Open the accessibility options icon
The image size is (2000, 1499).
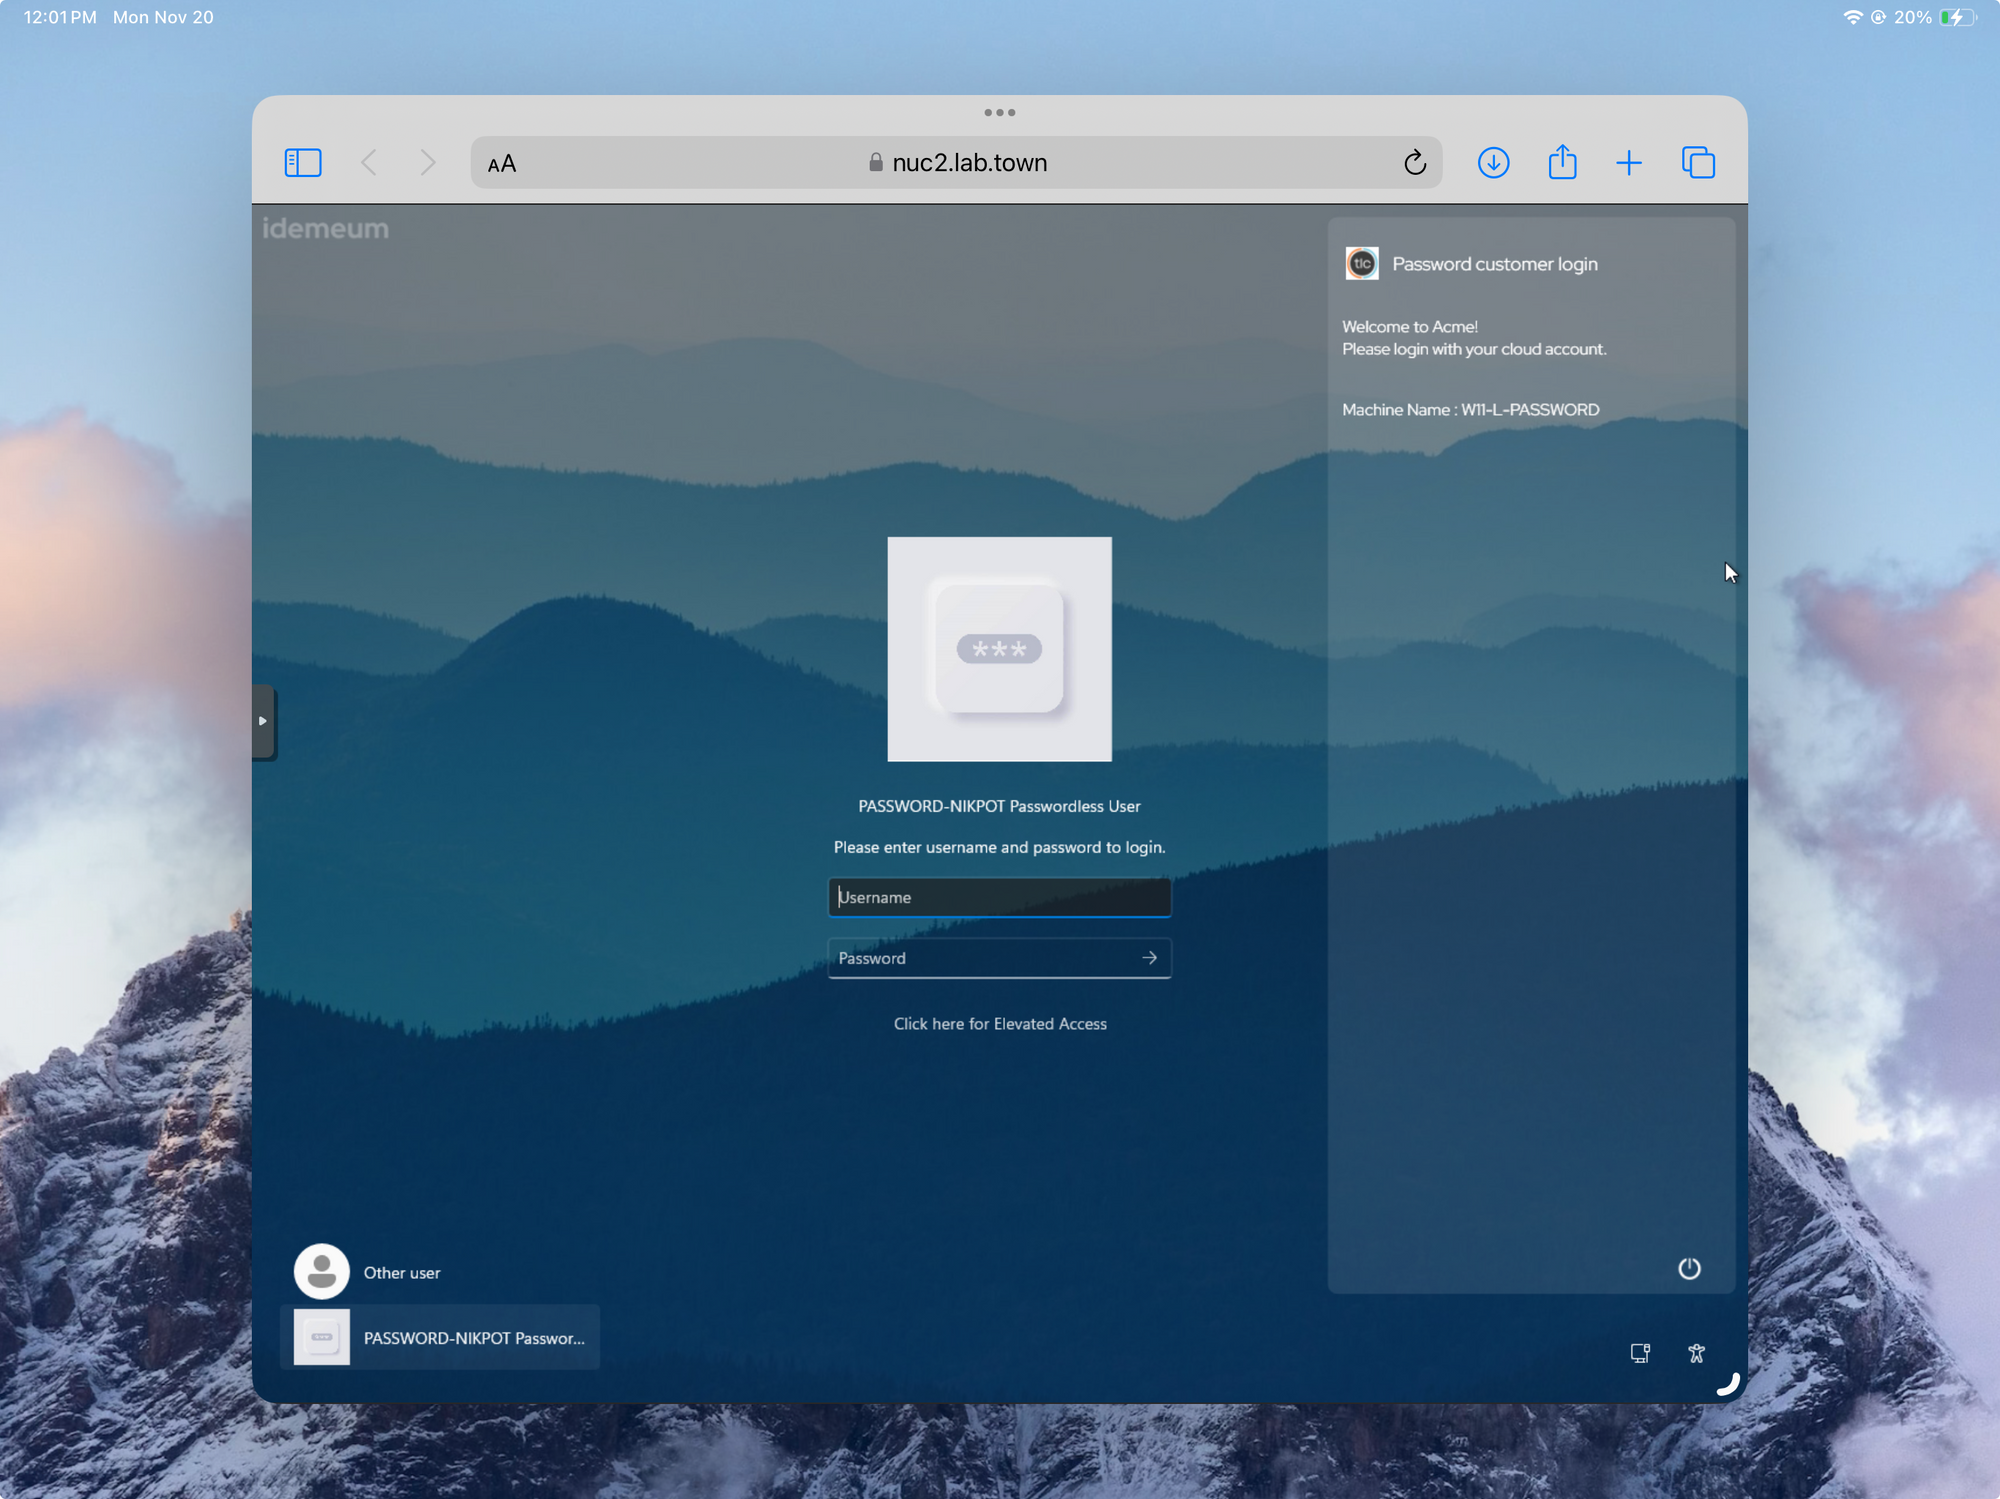(1696, 1353)
